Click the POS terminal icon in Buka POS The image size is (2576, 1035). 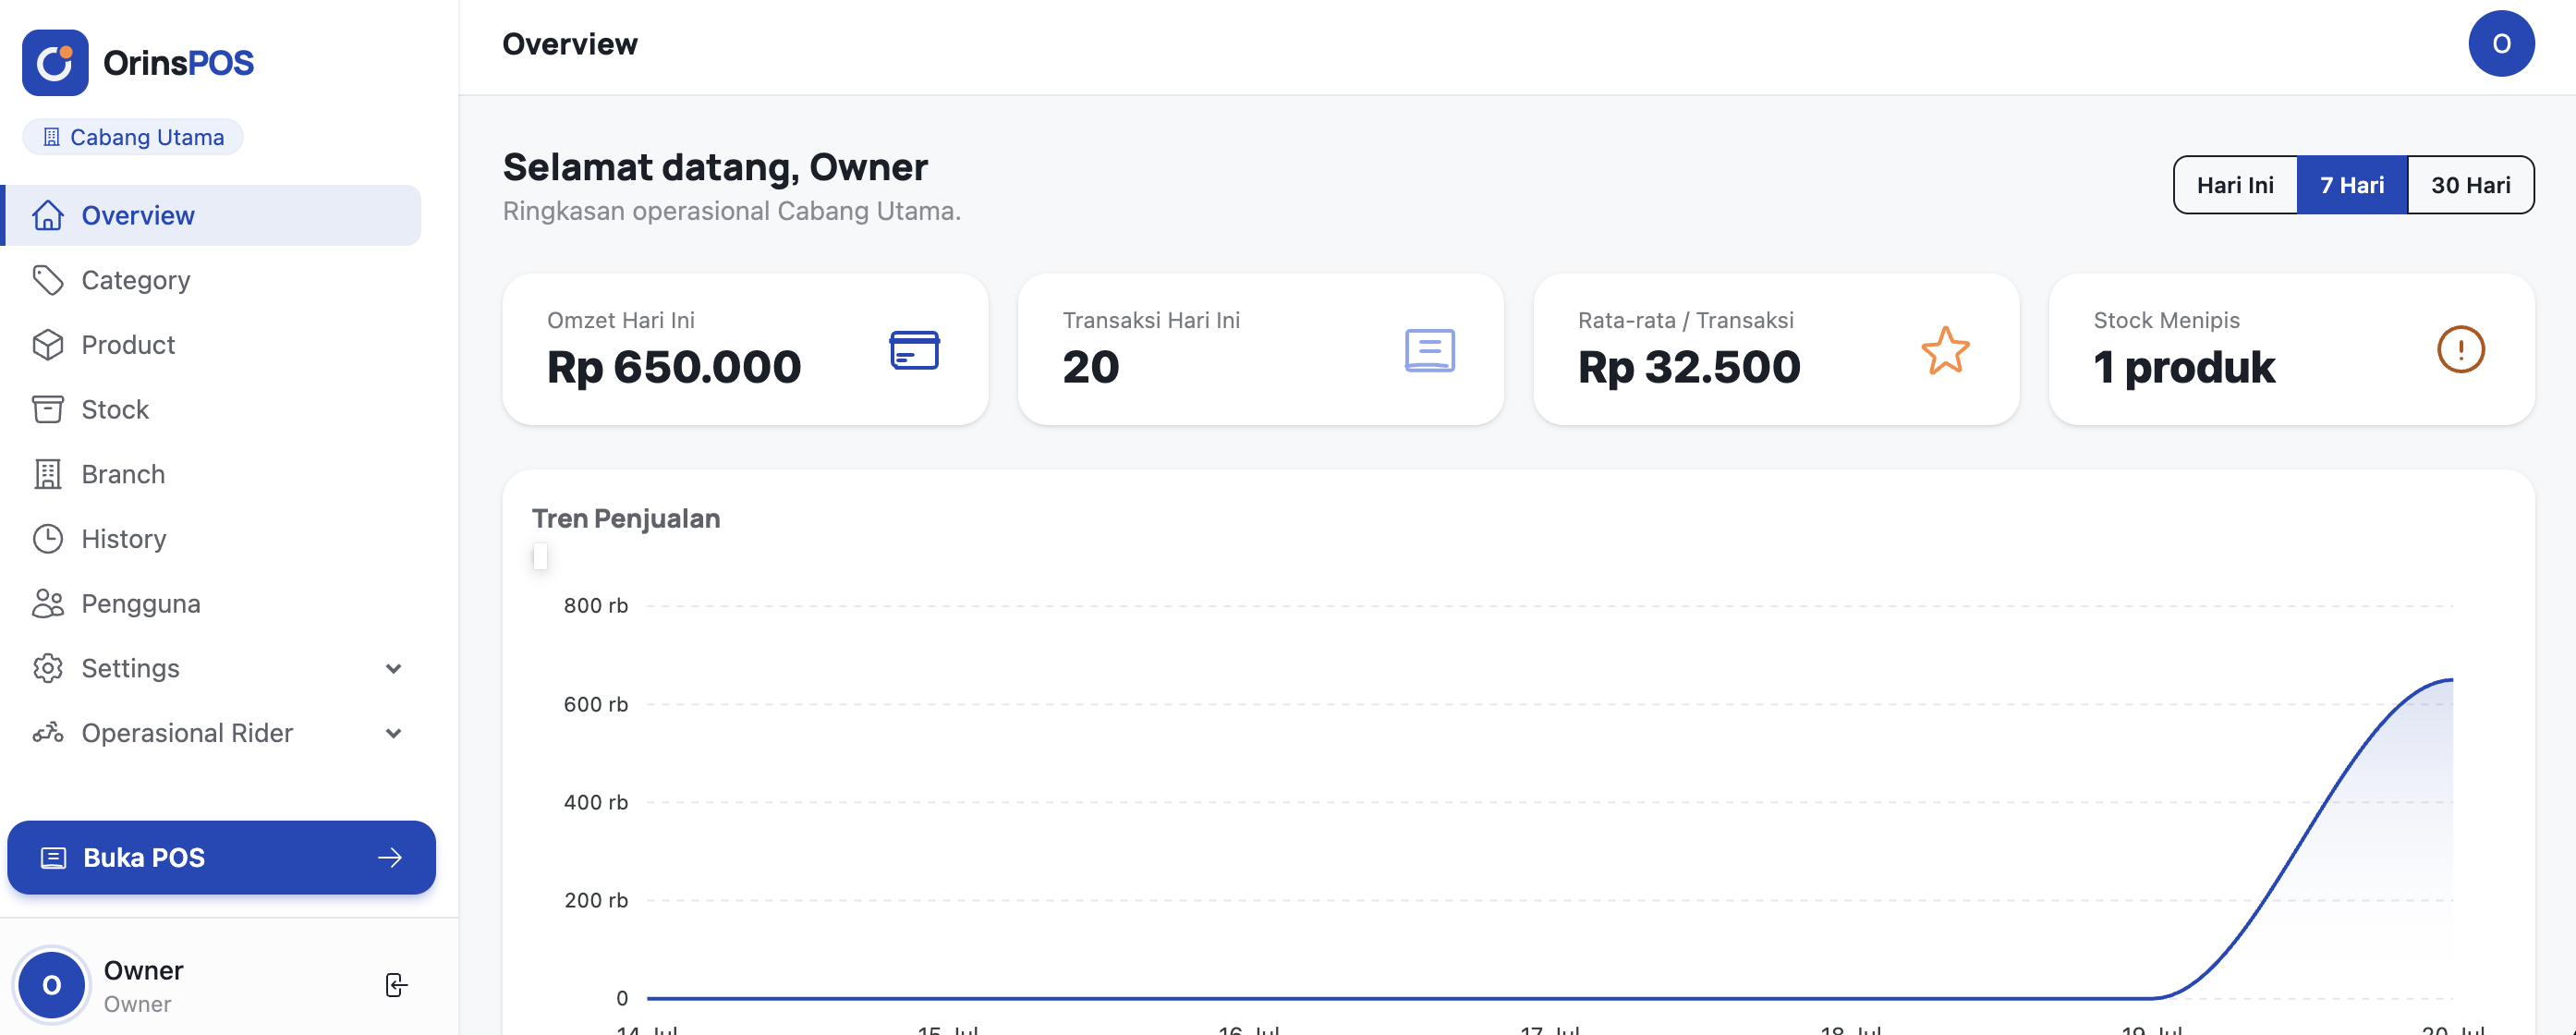click(x=53, y=858)
